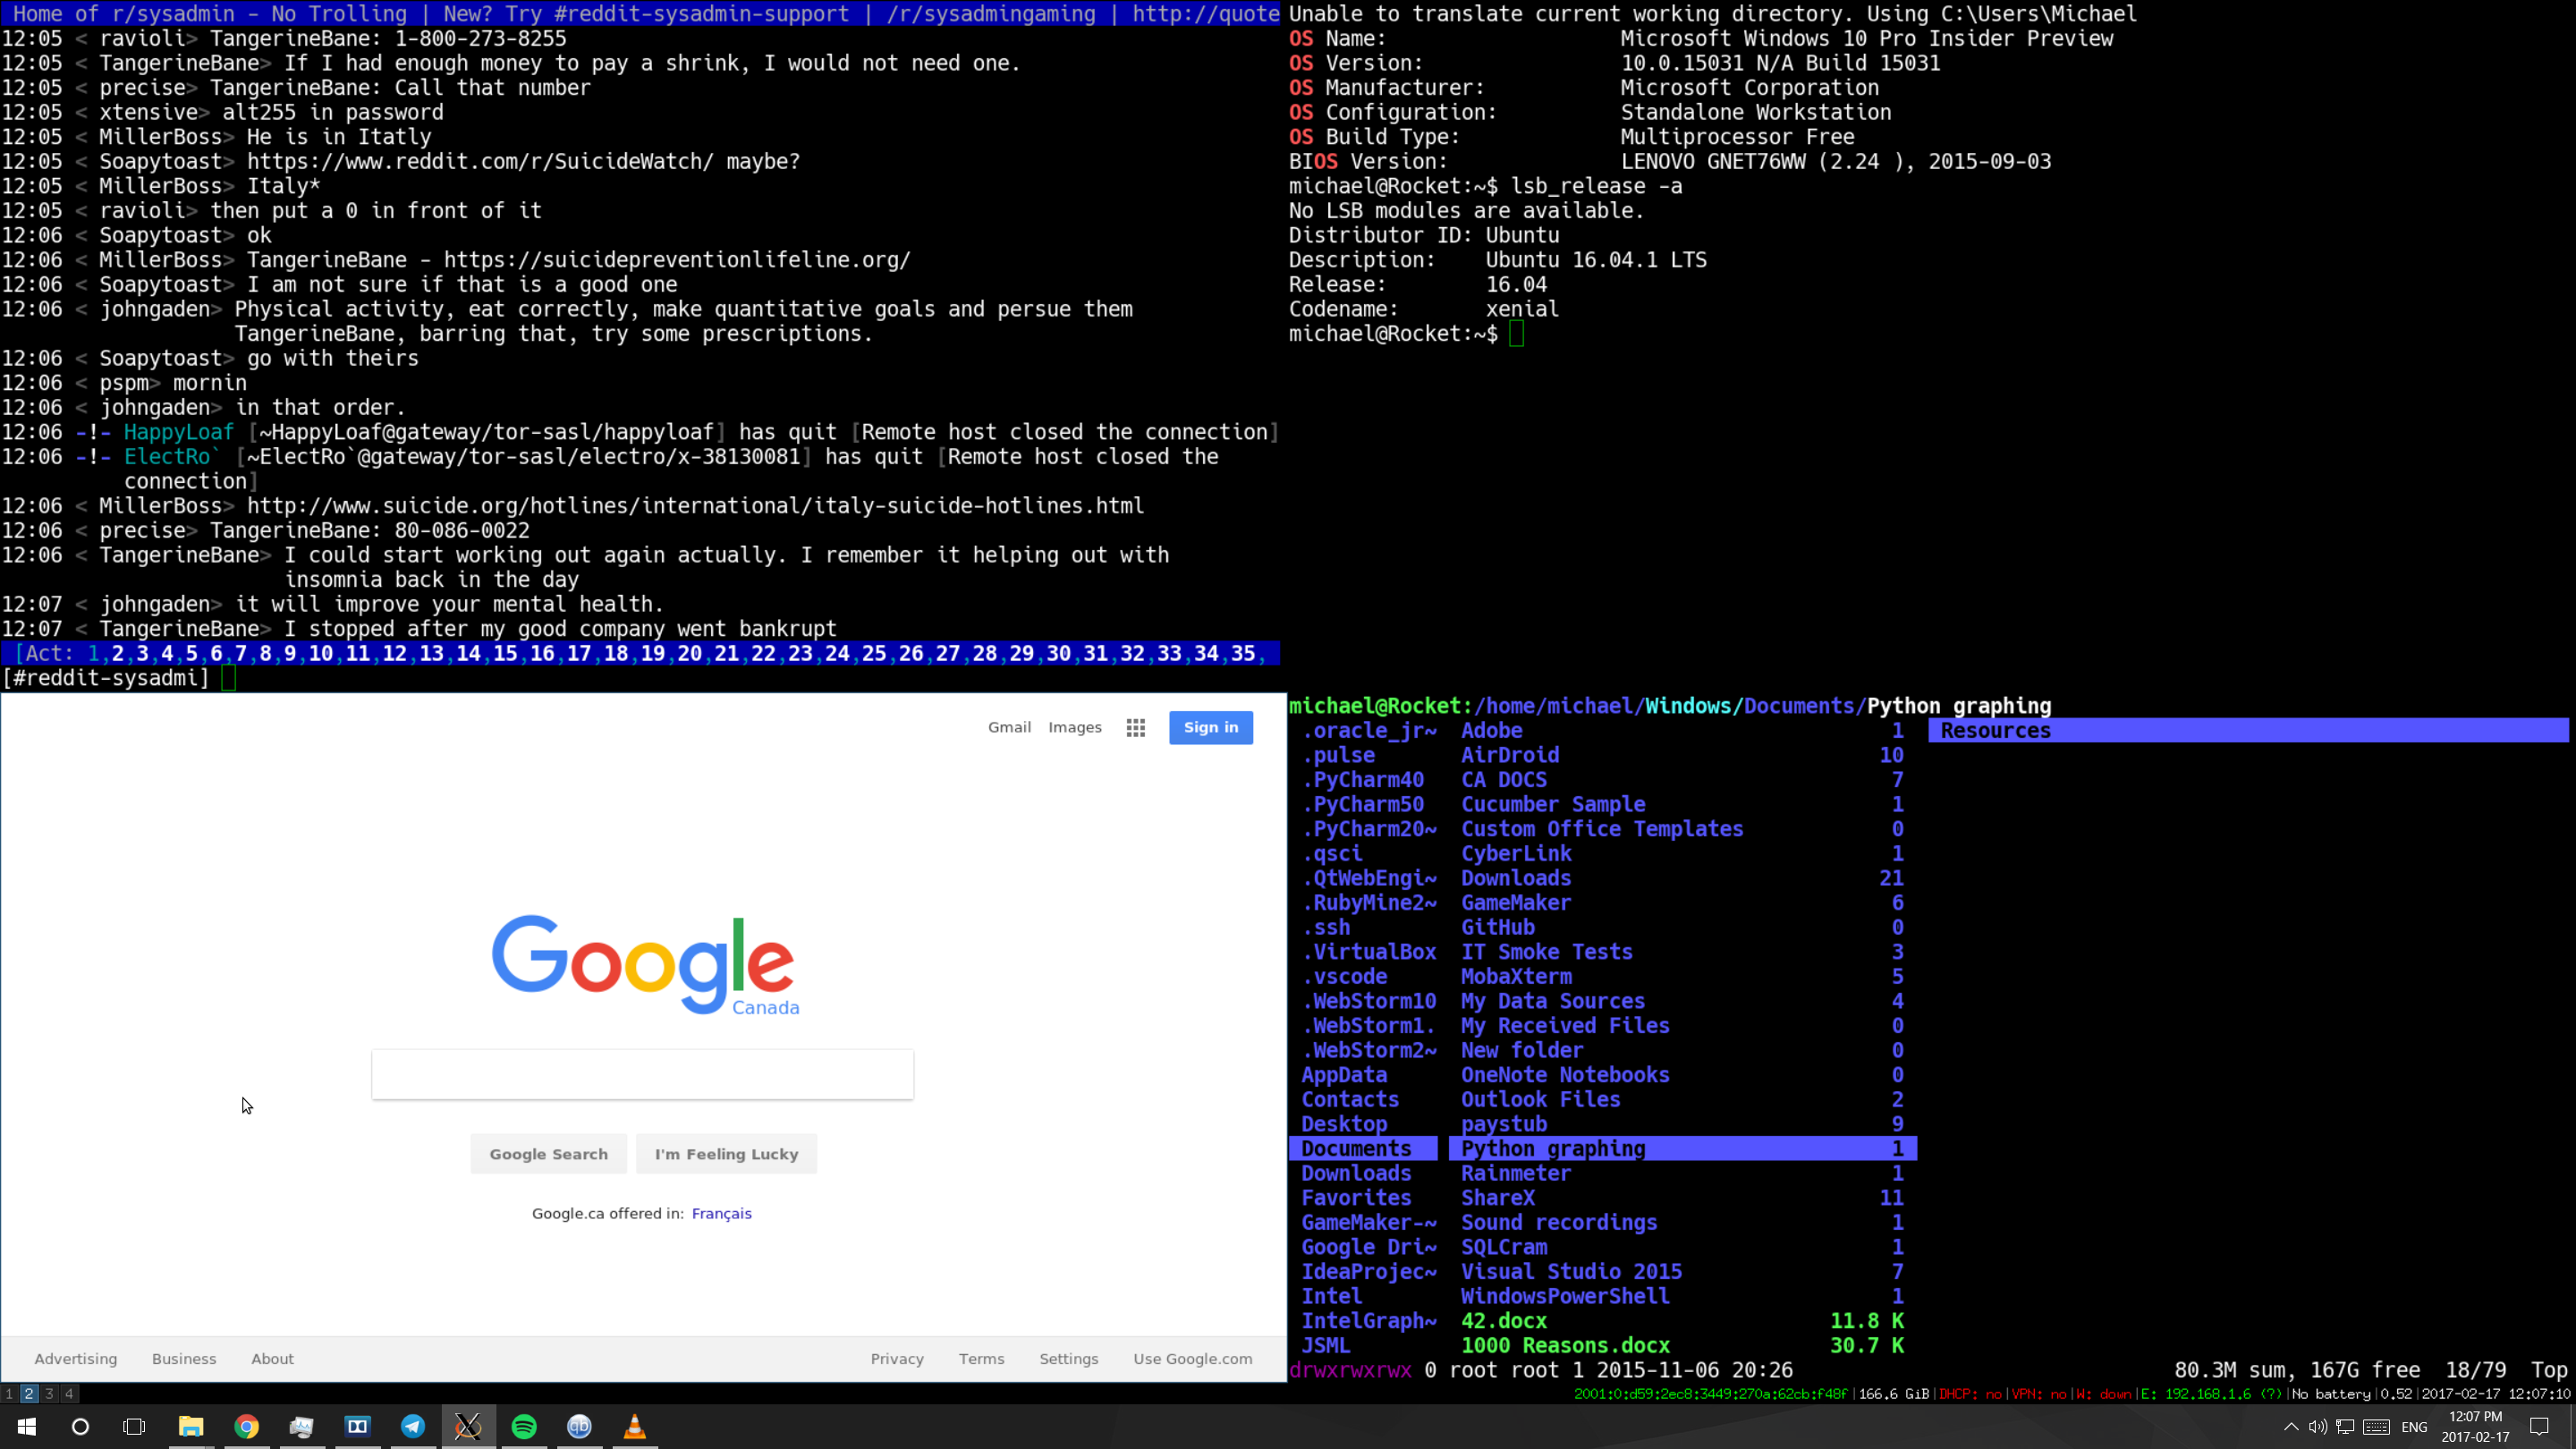This screenshot has width=2576, height=1449.
Task: Open the Action Center notifications icon
Action: [x=2540, y=1427]
